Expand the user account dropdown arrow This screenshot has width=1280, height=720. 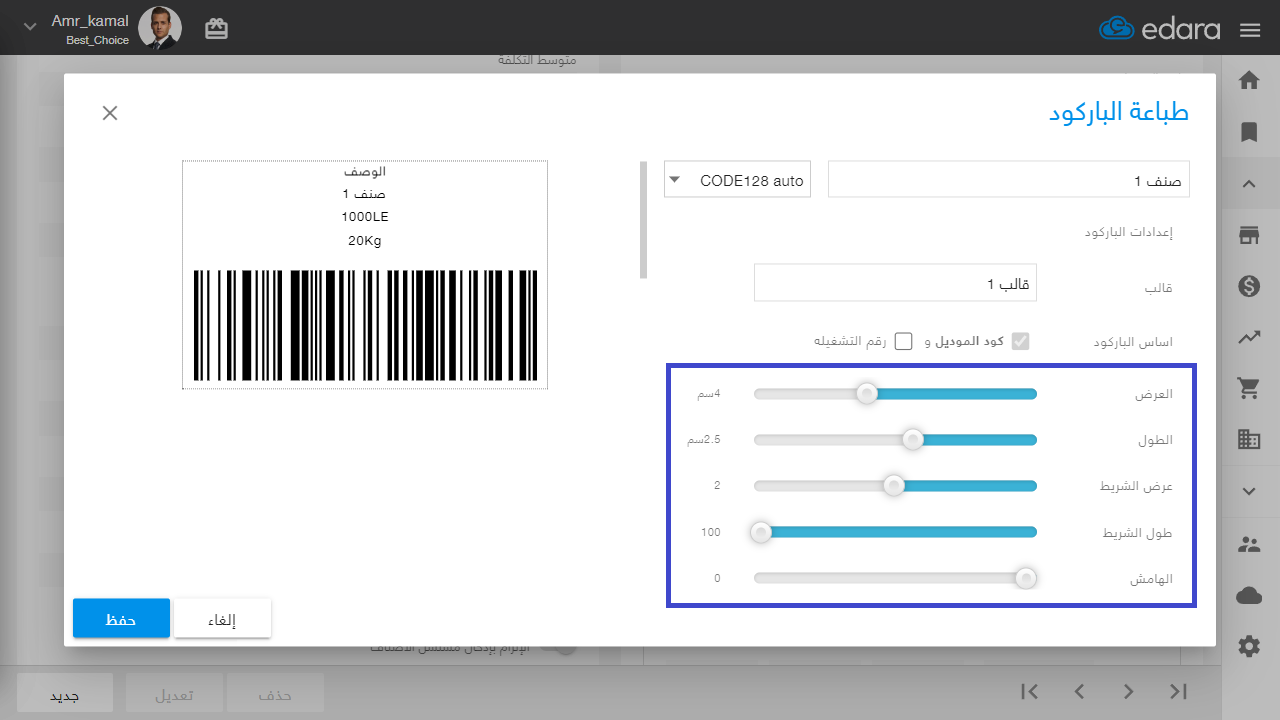coord(30,27)
